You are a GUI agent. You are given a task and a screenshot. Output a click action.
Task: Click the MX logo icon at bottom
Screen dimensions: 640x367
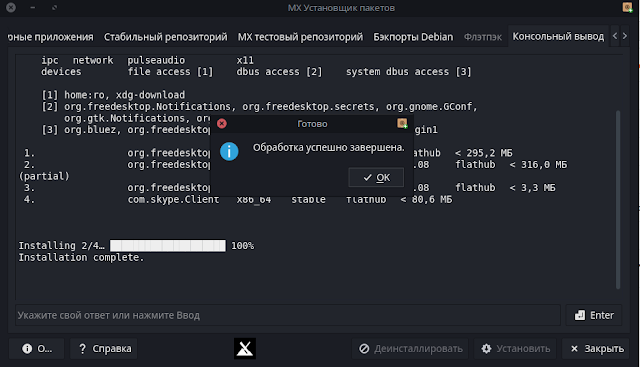[245, 348]
